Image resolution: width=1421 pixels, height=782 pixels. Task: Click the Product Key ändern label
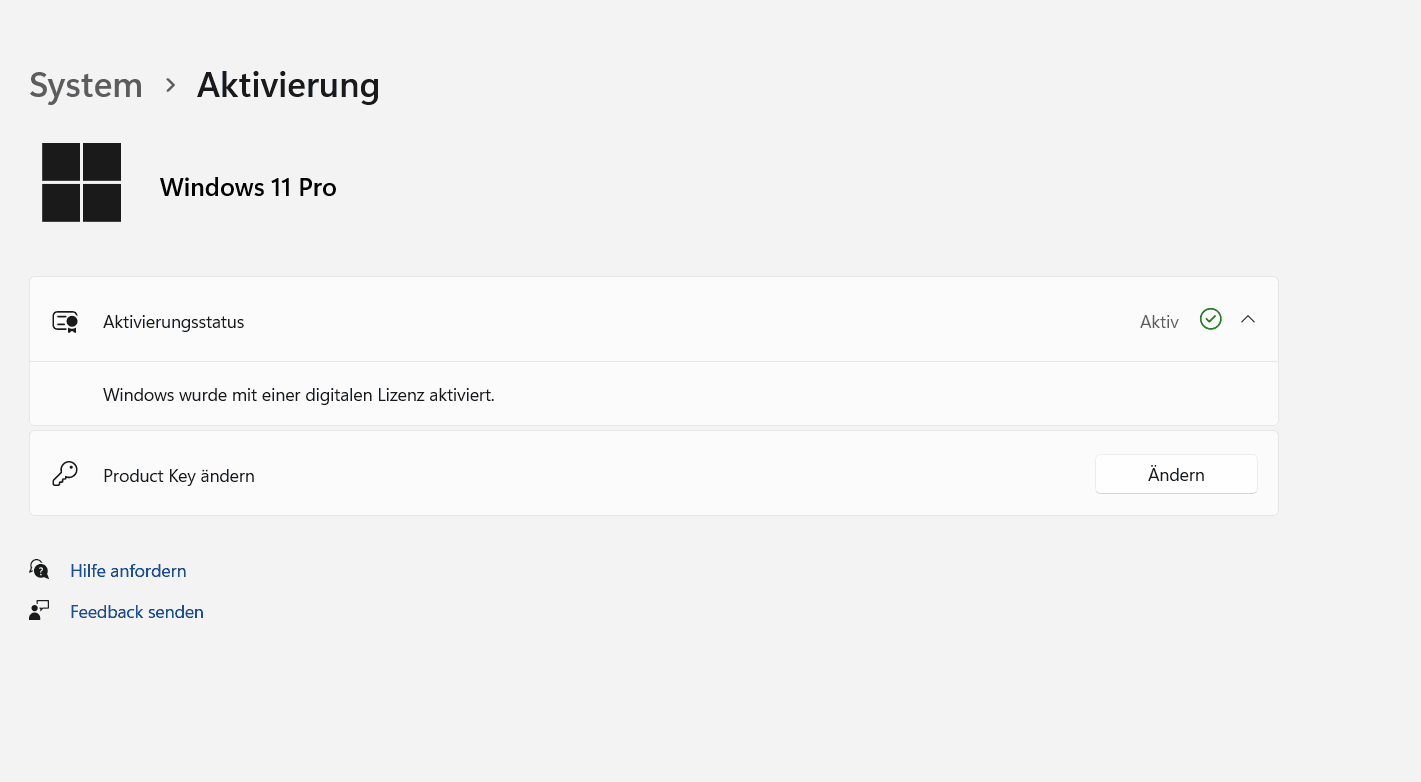tap(179, 476)
